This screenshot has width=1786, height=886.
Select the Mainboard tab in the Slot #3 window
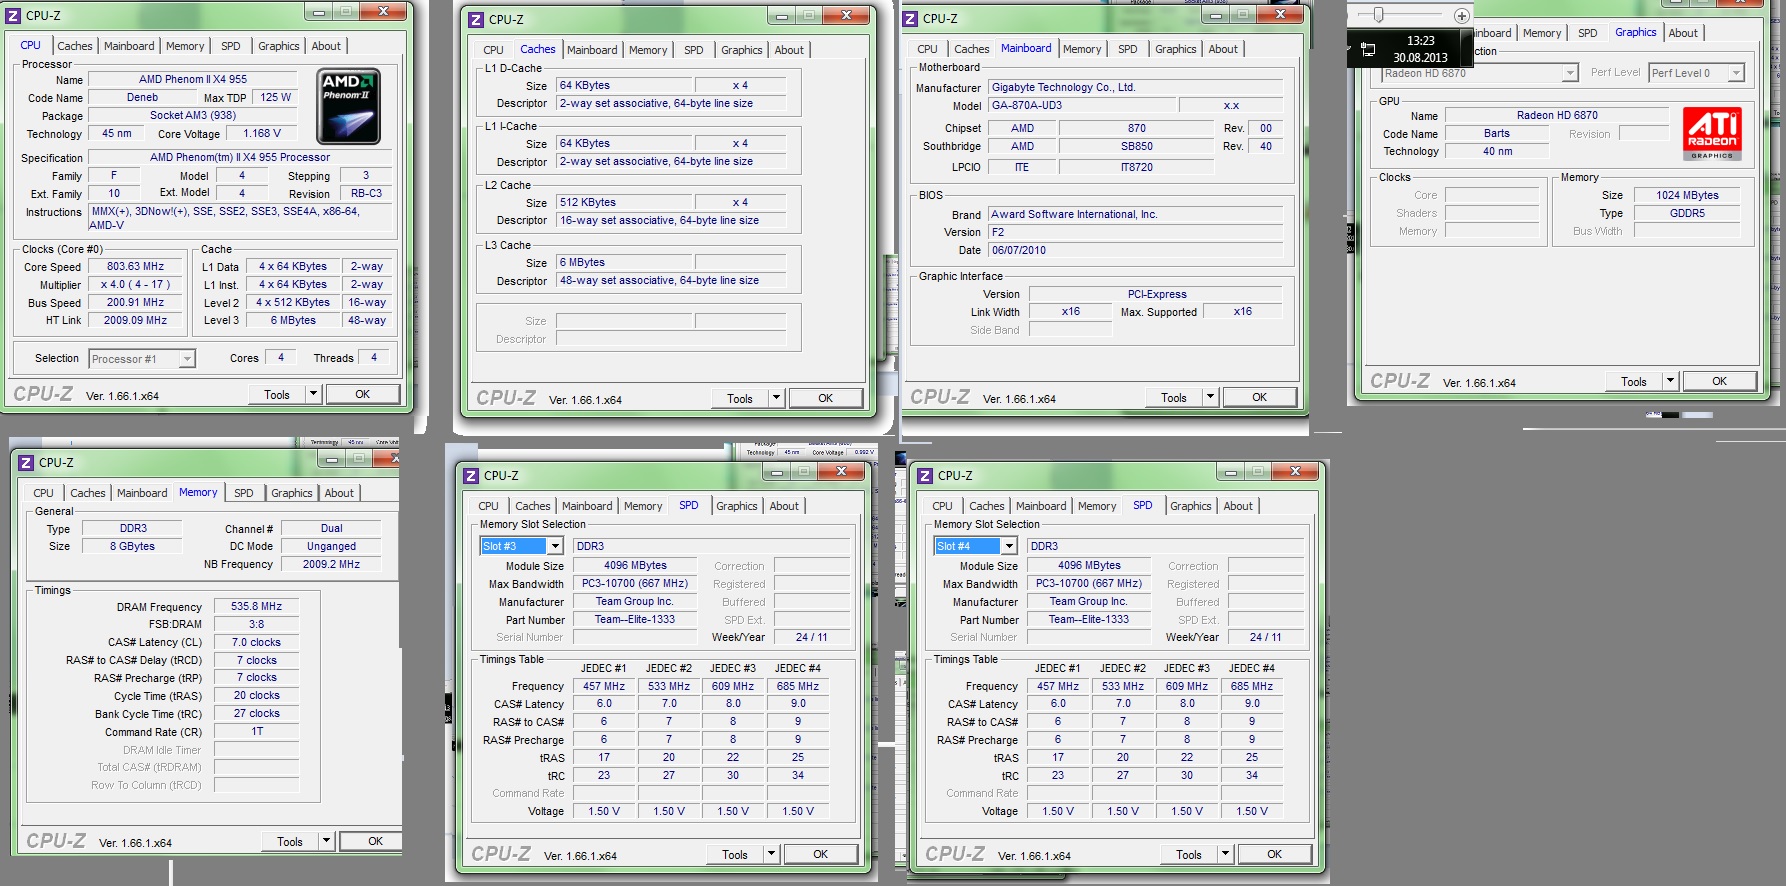[587, 506]
